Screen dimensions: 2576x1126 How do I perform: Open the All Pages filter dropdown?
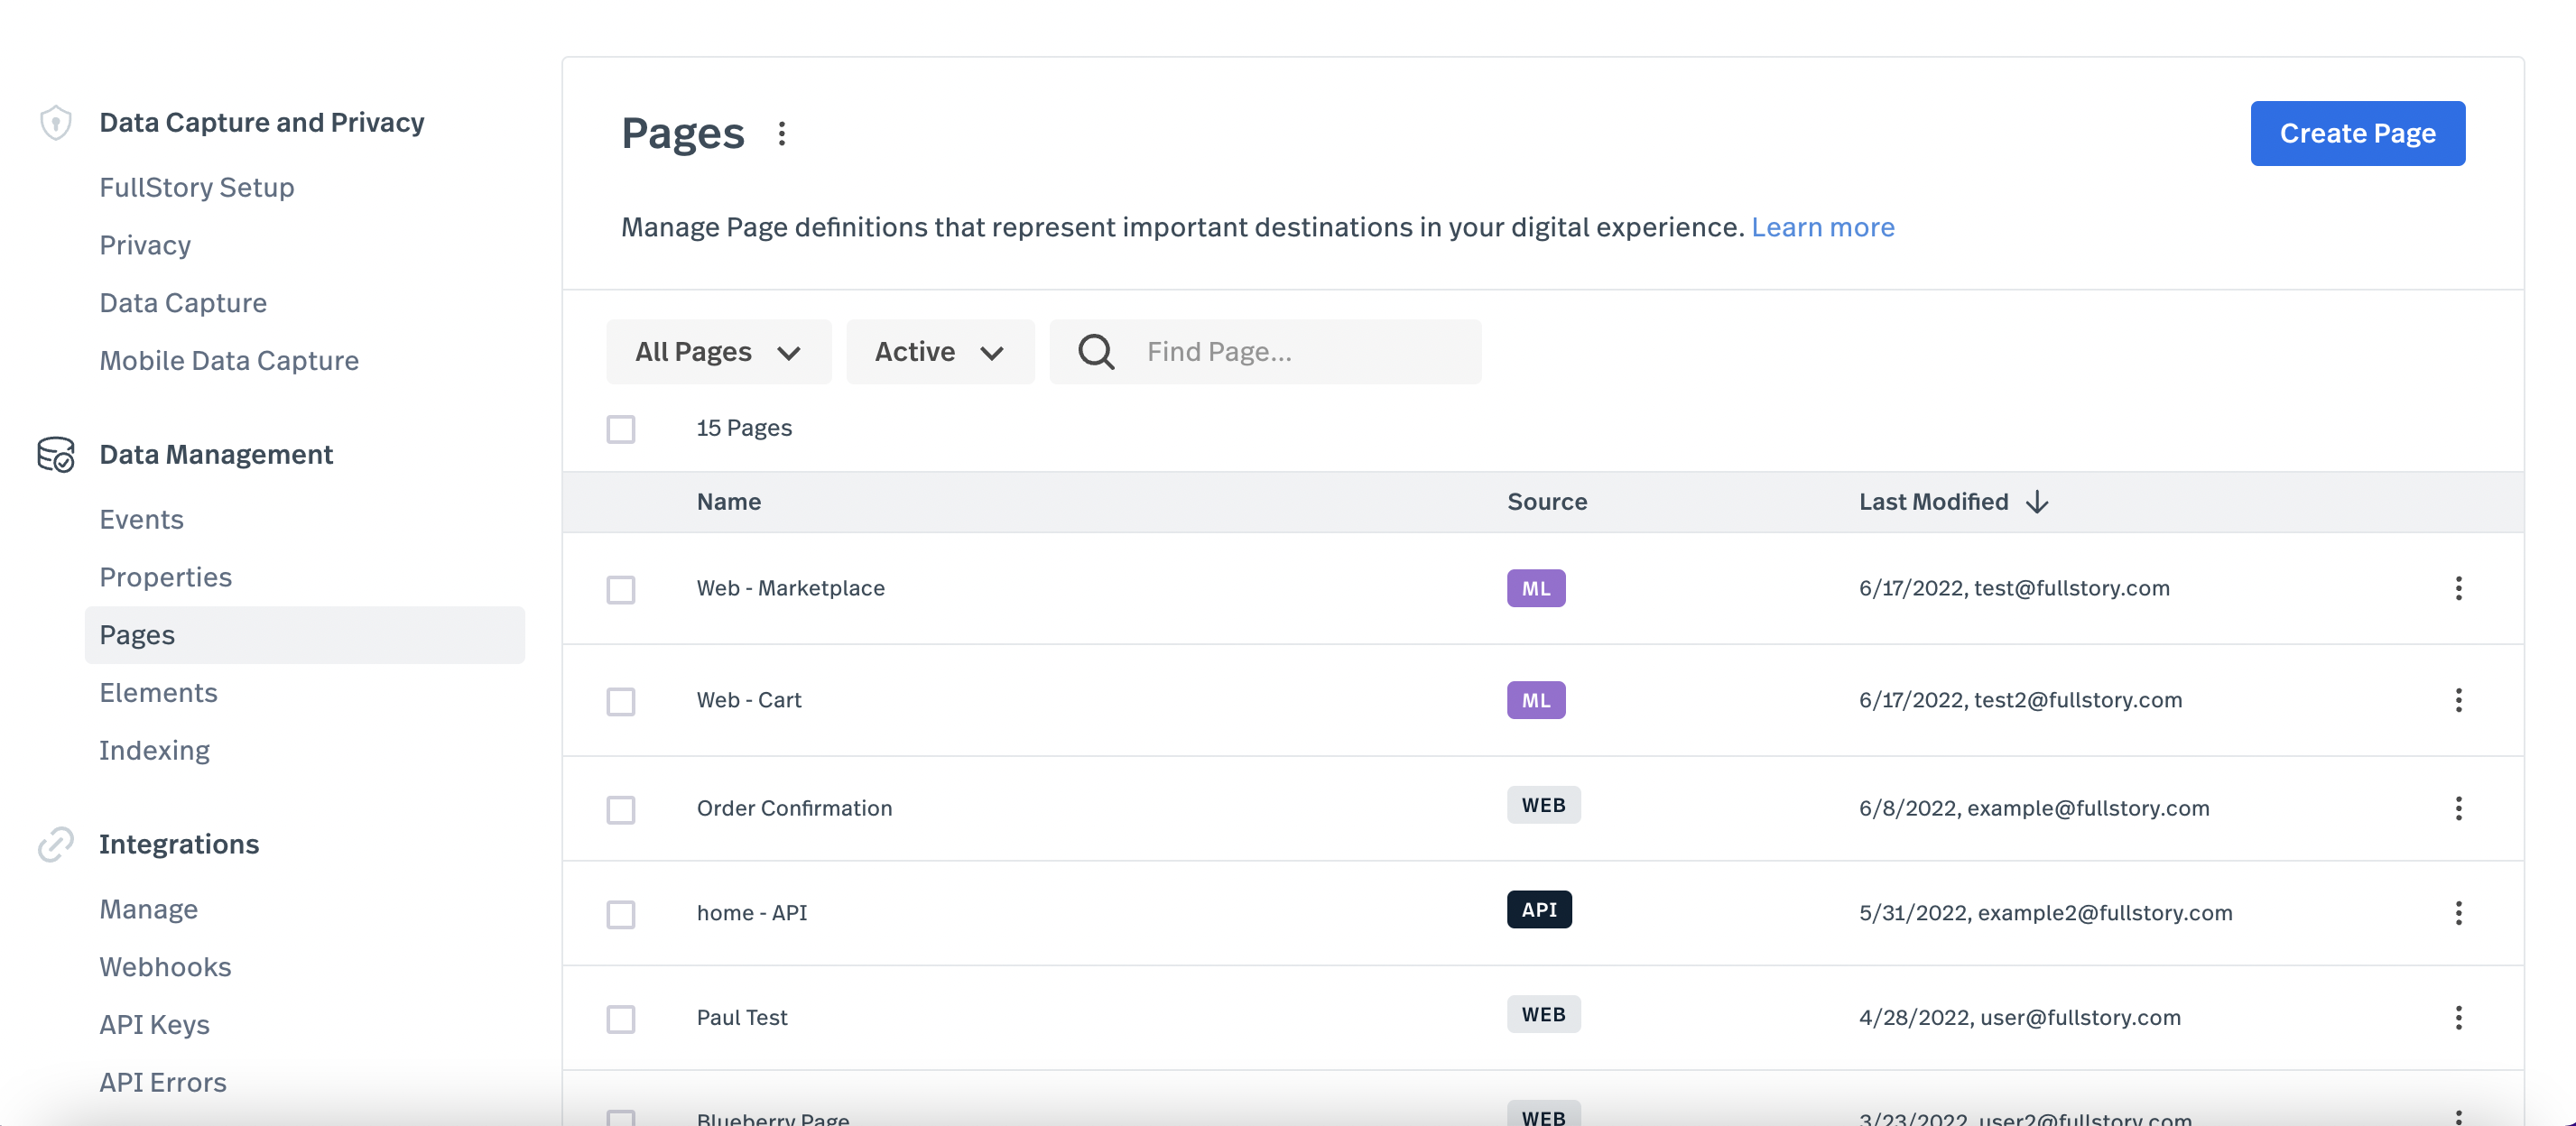click(718, 352)
